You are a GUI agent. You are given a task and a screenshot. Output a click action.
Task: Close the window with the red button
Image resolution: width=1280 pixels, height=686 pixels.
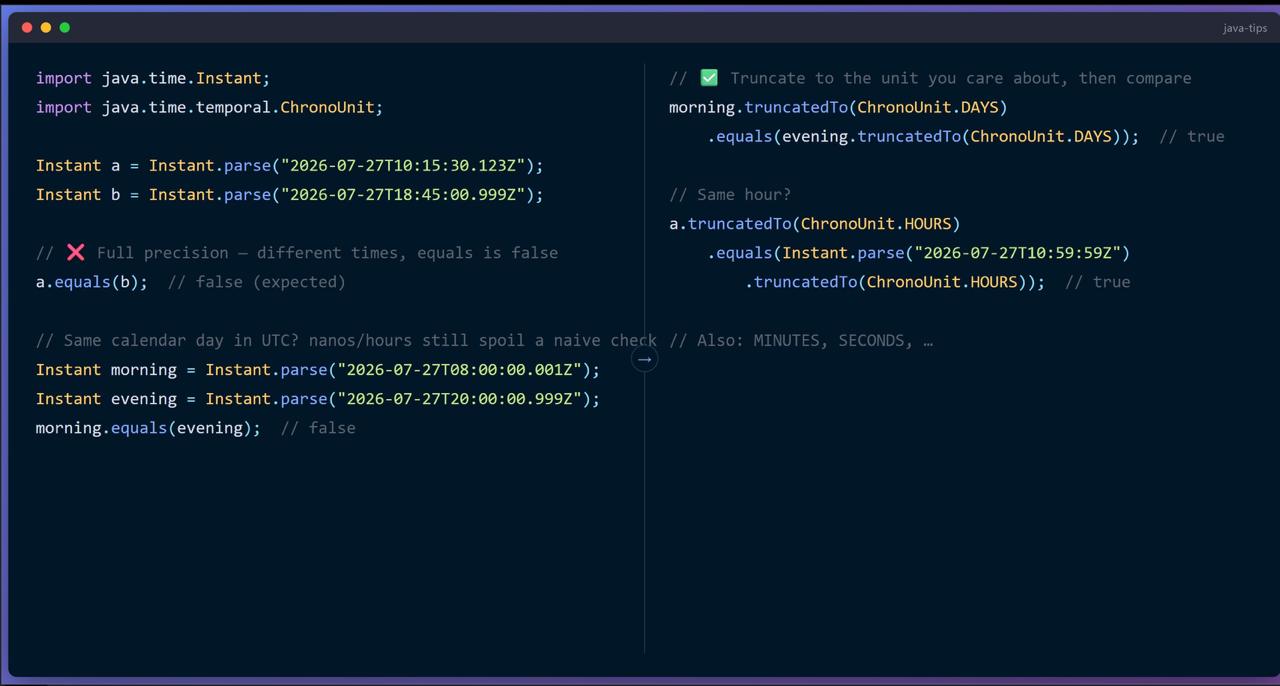[x=27, y=27]
